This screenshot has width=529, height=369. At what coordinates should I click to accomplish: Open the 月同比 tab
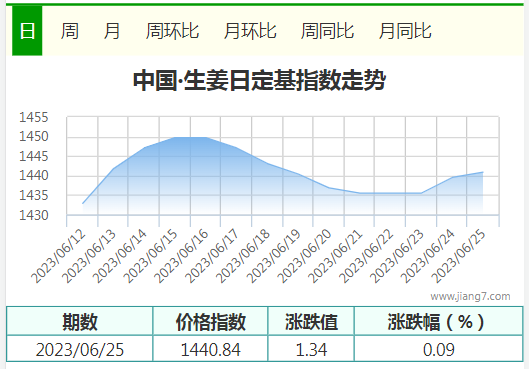pyautogui.click(x=405, y=31)
